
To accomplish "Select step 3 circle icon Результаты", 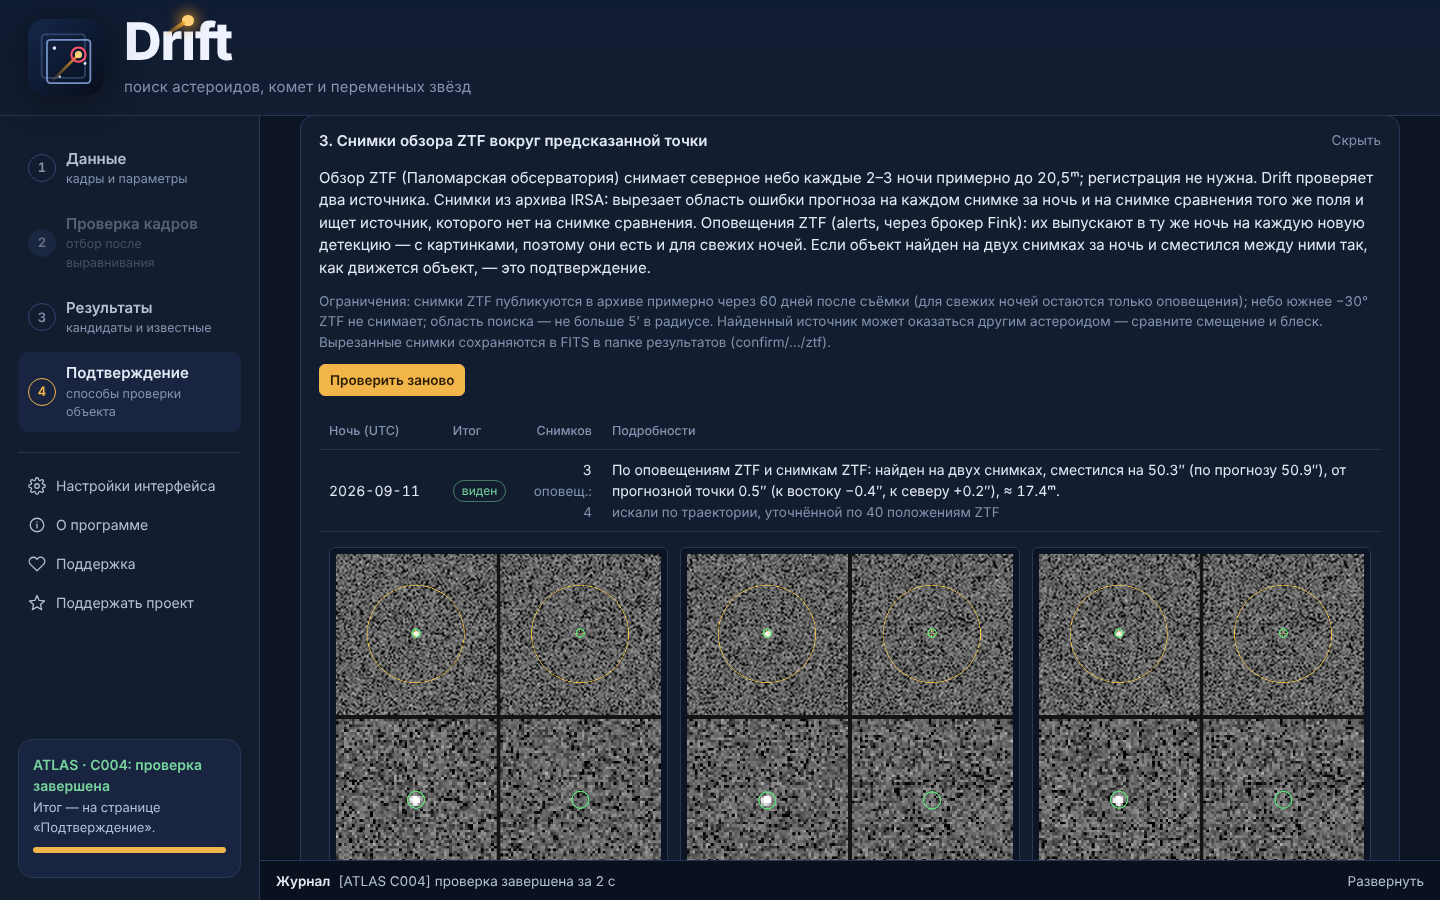I will 42,317.
